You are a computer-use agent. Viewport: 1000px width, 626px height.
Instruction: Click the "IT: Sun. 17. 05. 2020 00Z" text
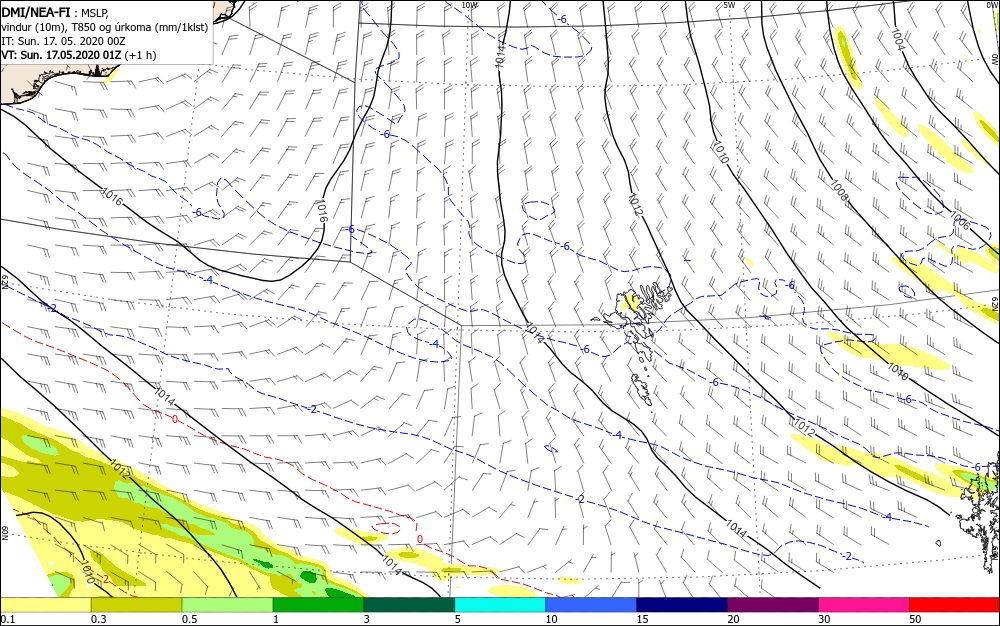[x=63, y=41]
